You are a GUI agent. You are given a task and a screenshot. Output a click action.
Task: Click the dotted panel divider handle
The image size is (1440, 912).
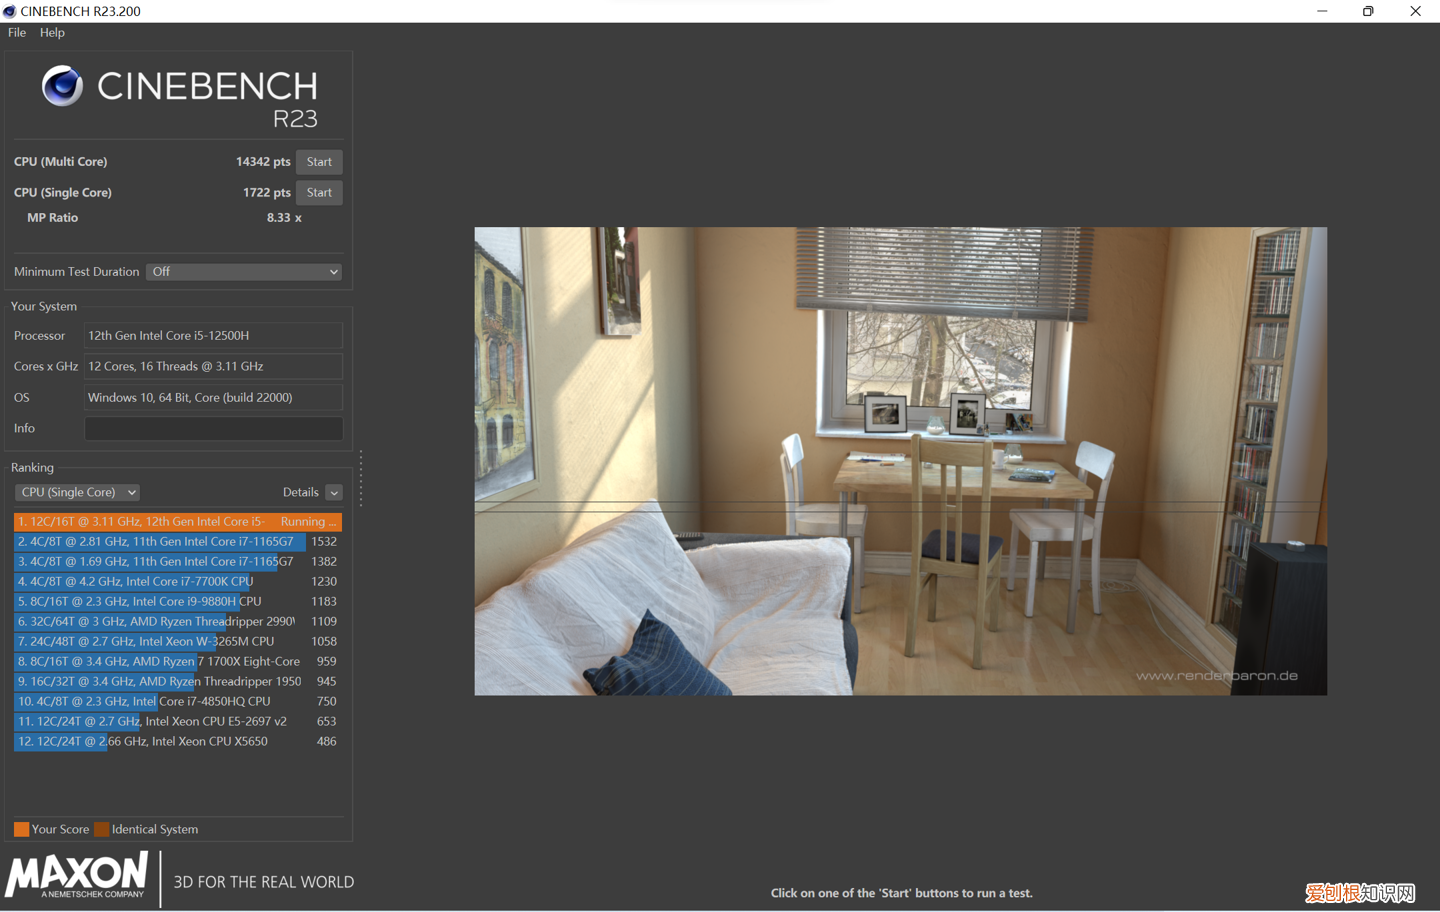pos(360,478)
